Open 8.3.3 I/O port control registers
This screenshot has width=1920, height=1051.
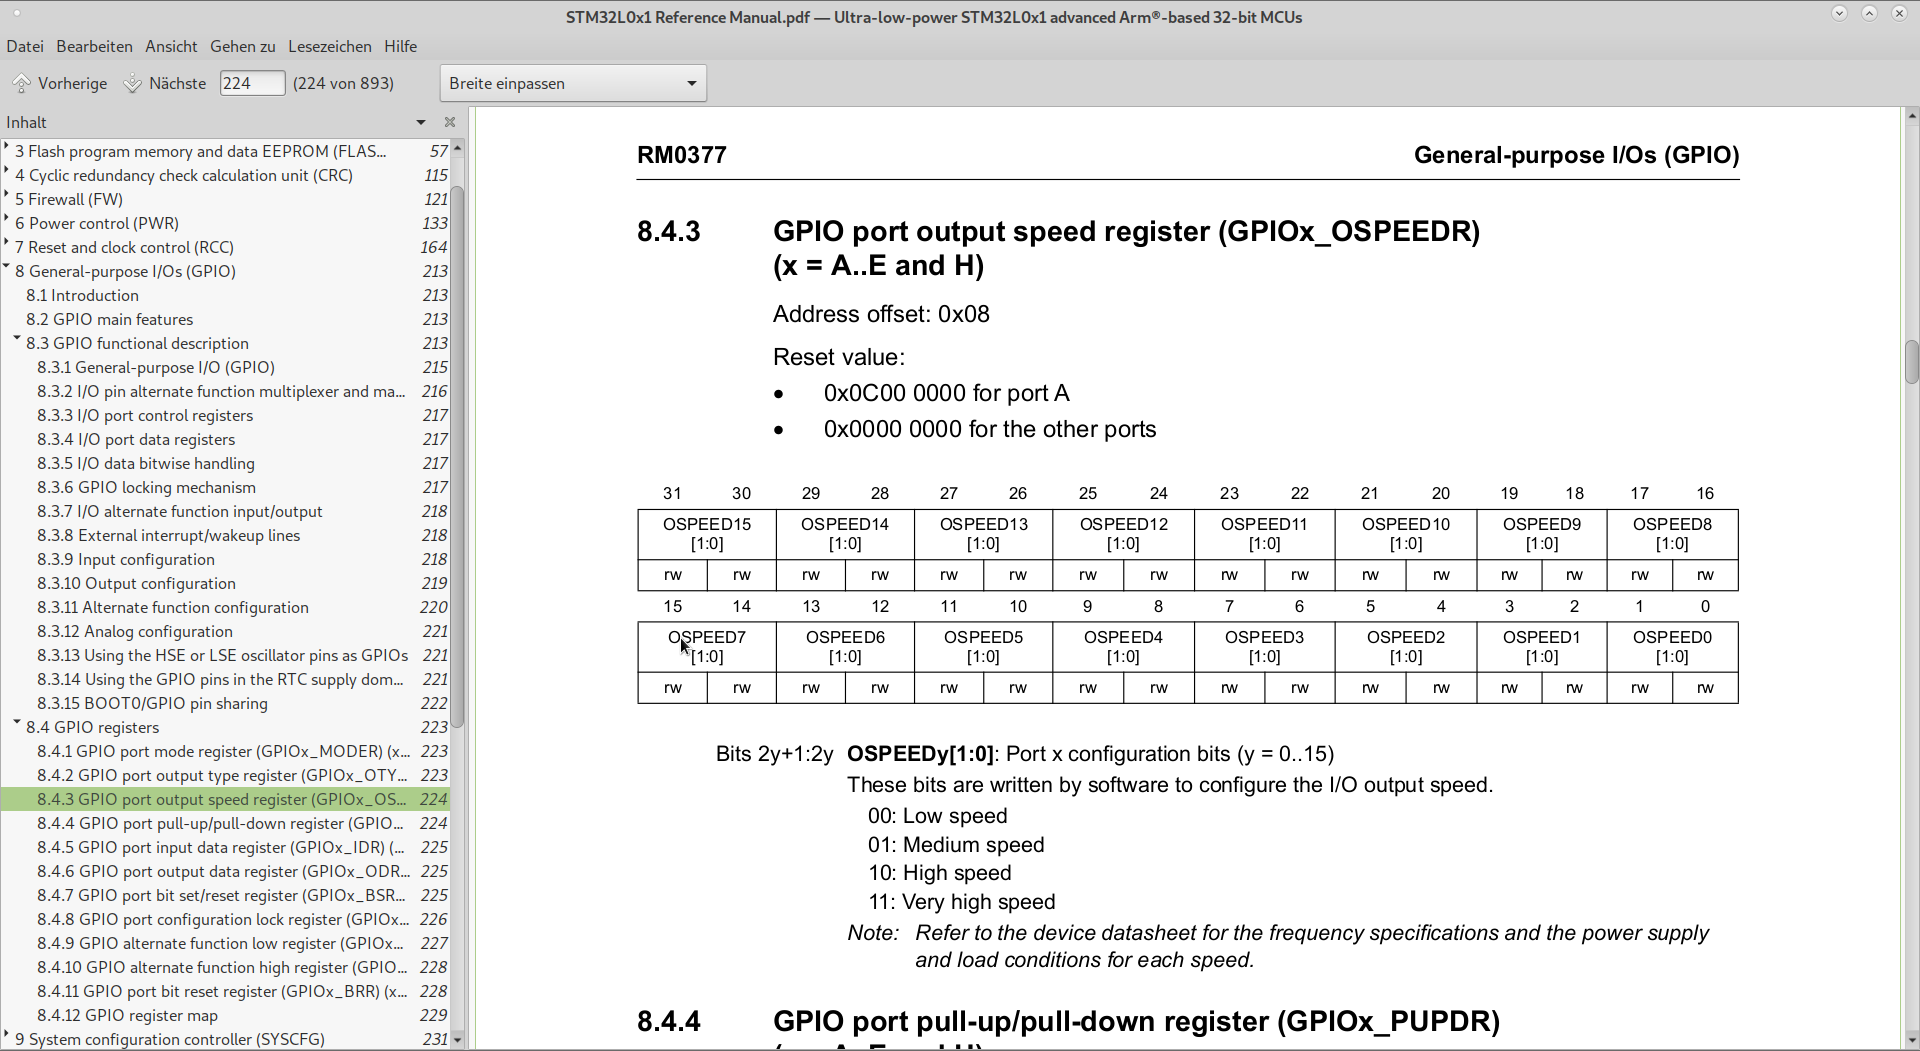pyautogui.click(x=225, y=415)
